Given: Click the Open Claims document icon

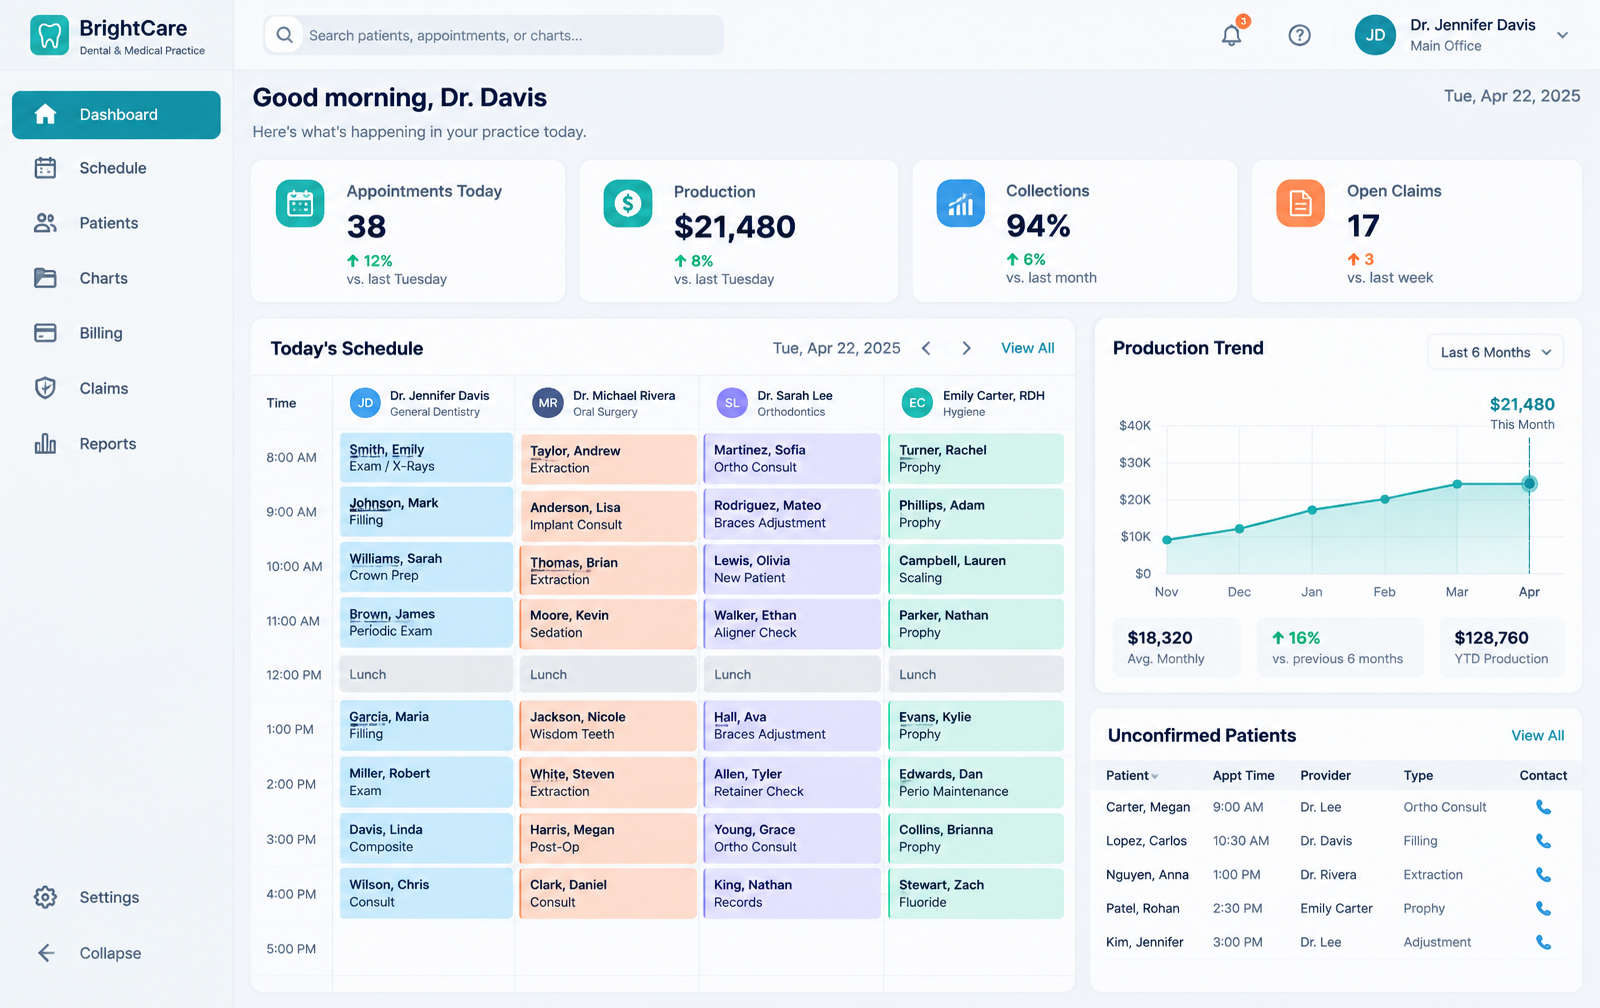Looking at the screenshot, I should click(x=1301, y=203).
